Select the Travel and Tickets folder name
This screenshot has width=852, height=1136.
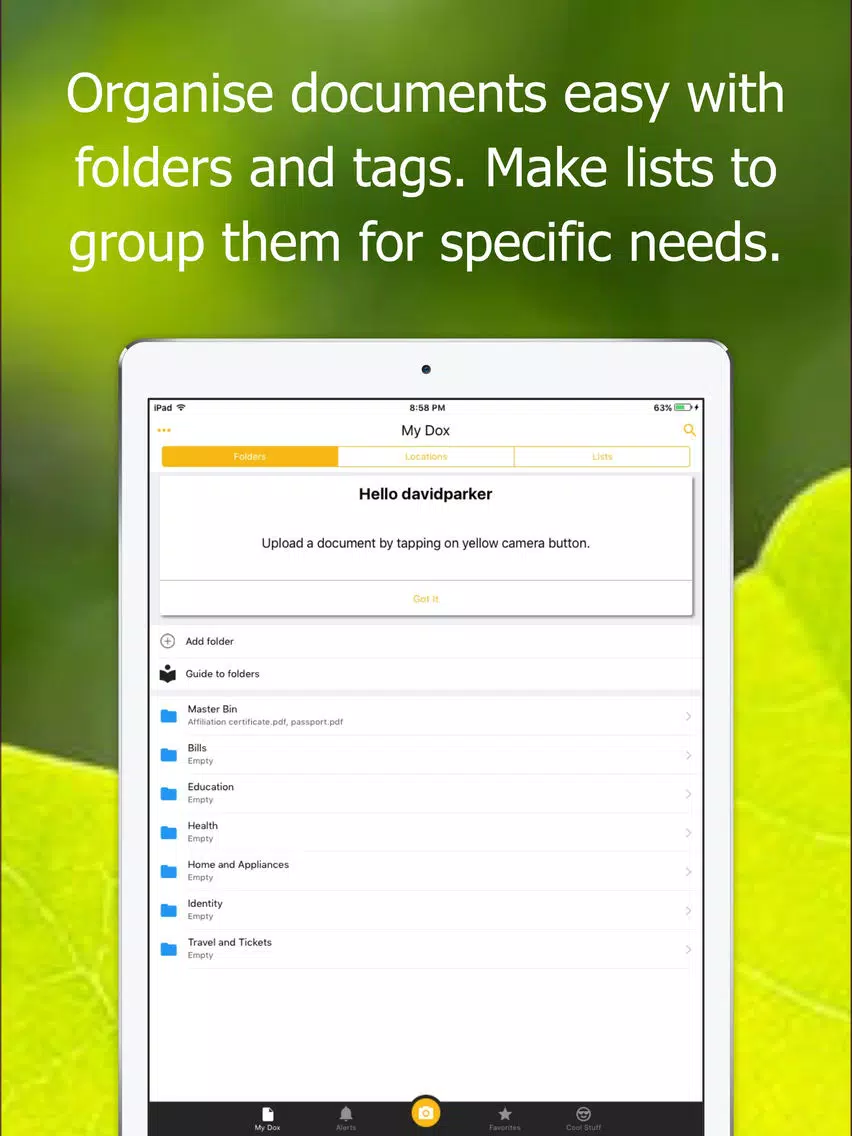click(230, 943)
